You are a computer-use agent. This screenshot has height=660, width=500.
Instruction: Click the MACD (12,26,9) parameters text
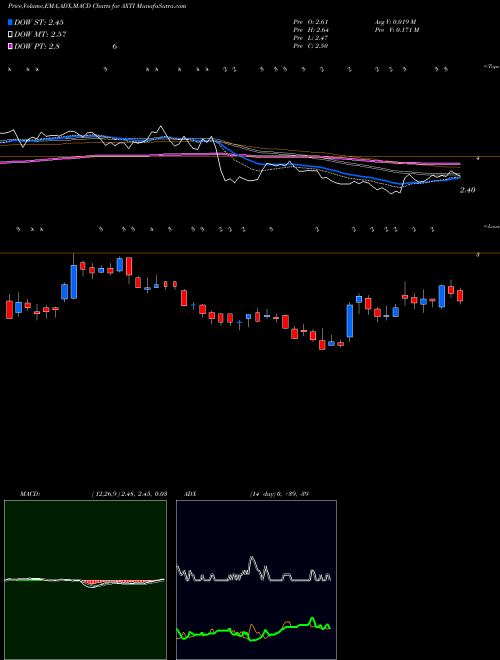pyautogui.click(x=129, y=494)
